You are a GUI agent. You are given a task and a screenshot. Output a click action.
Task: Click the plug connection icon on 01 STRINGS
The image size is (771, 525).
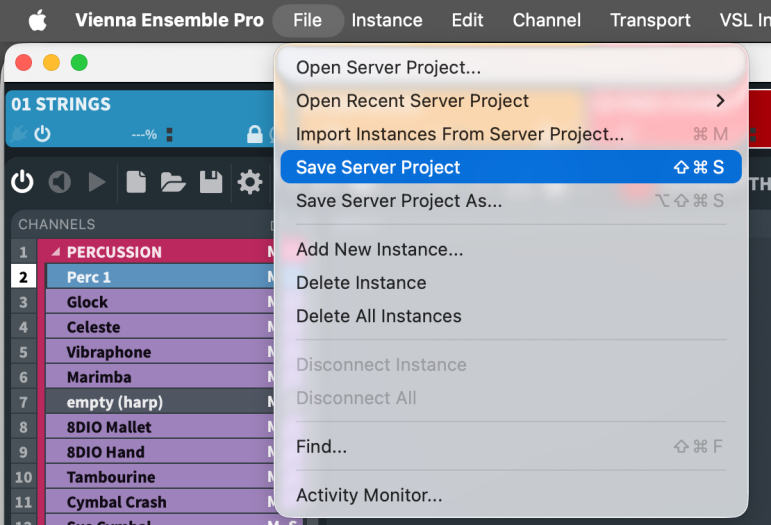click(19, 134)
